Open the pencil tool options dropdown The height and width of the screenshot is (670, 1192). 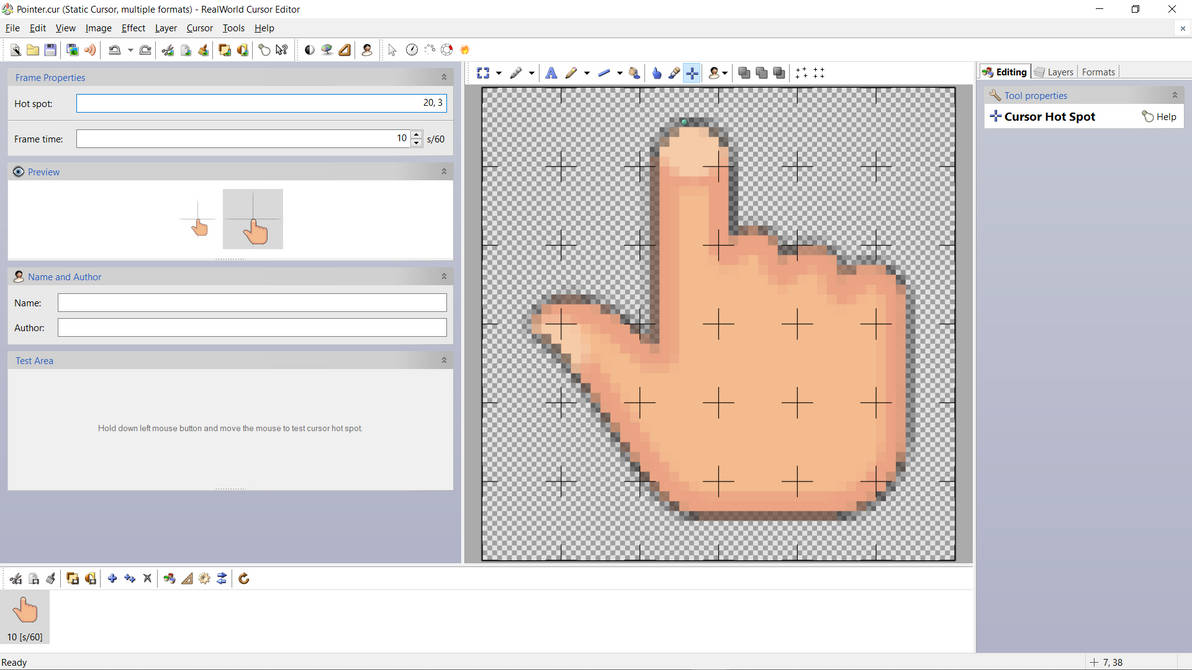click(586, 72)
